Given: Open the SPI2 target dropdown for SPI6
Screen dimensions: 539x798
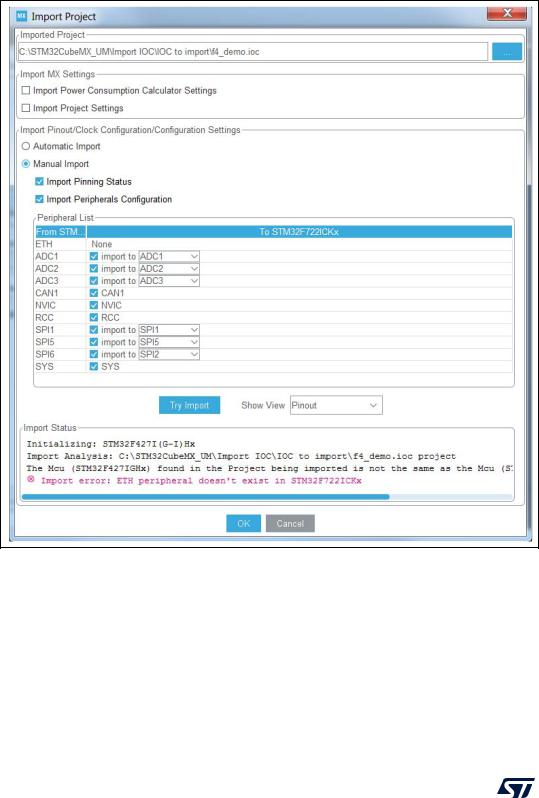Looking at the screenshot, I should [x=169, y=354].
